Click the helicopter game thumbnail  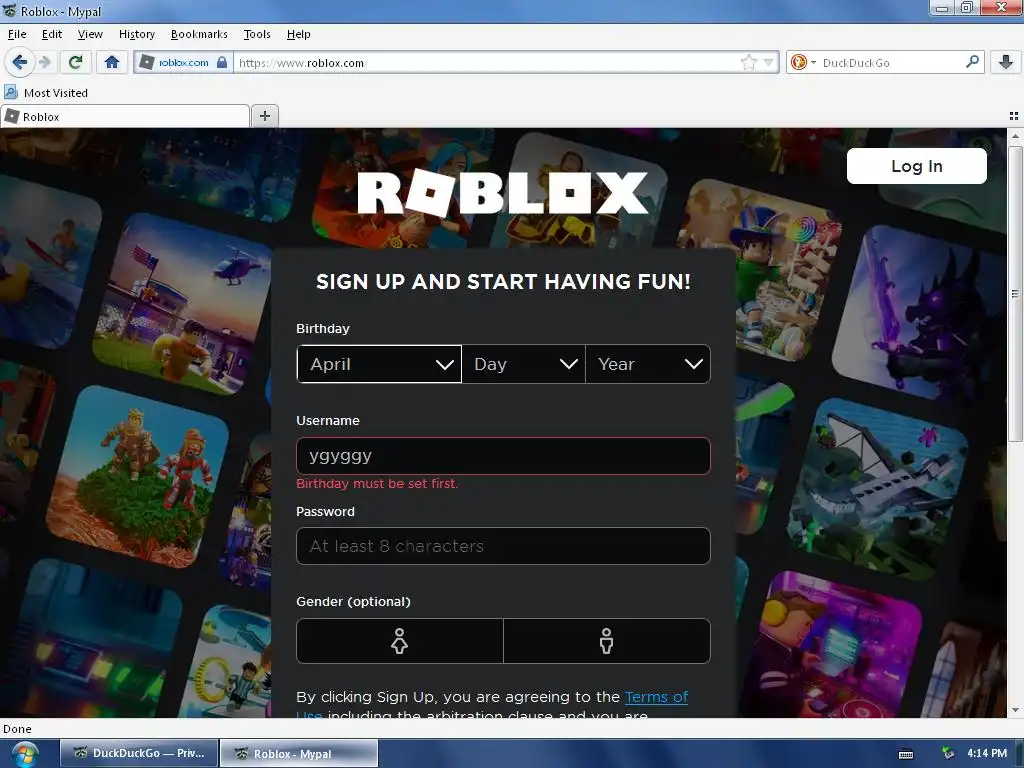tap(183, 304)
